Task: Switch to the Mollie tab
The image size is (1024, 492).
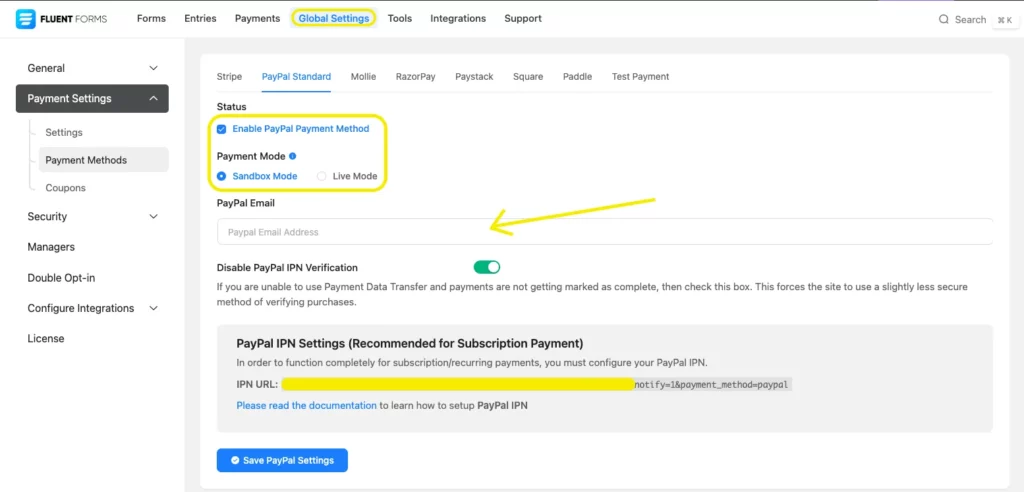Action: click(x=363, y=76)
